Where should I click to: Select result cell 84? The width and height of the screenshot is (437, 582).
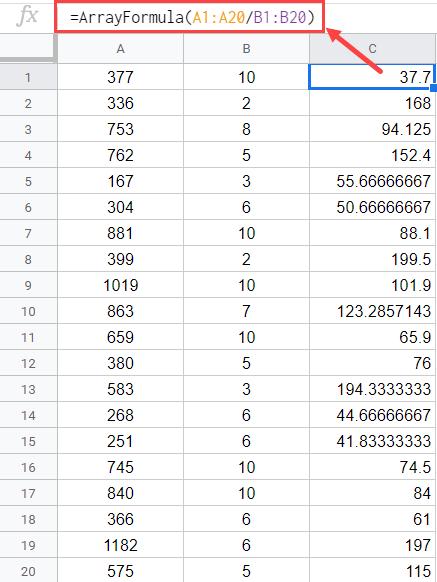pyautogui.click(x=372, y=493)
